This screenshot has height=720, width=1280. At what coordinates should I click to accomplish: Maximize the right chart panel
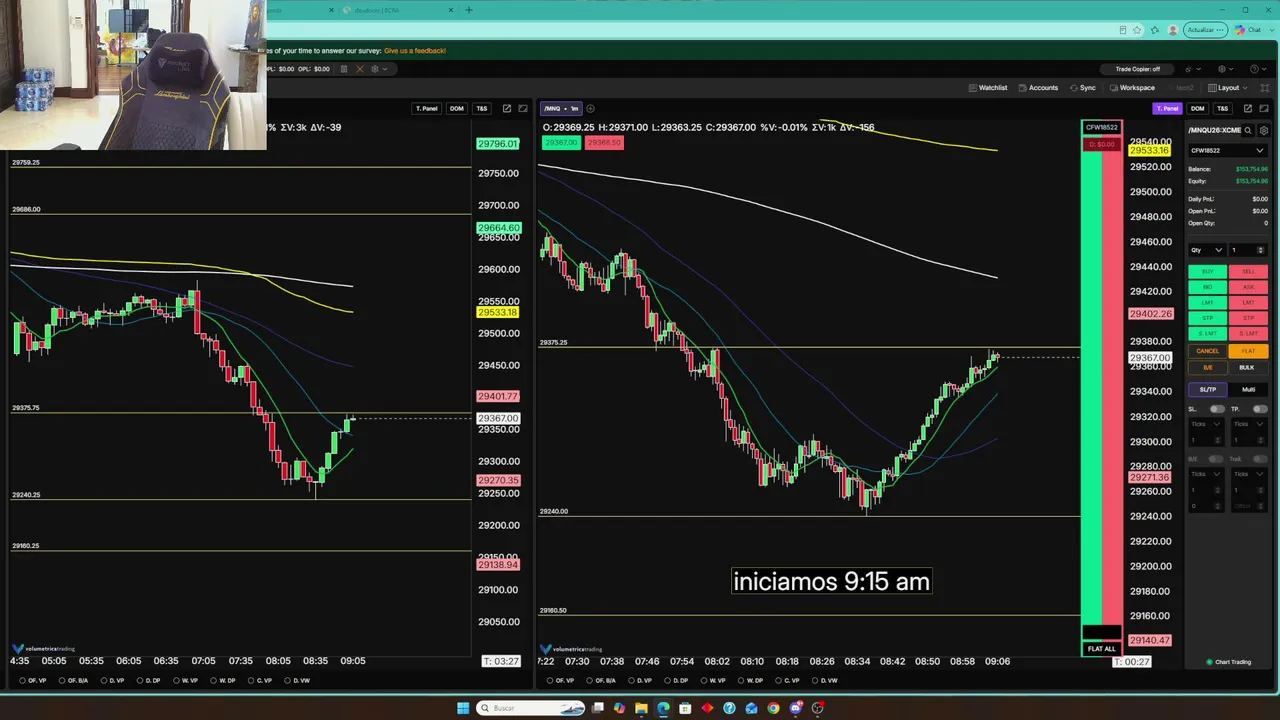tap(1264, 108)
